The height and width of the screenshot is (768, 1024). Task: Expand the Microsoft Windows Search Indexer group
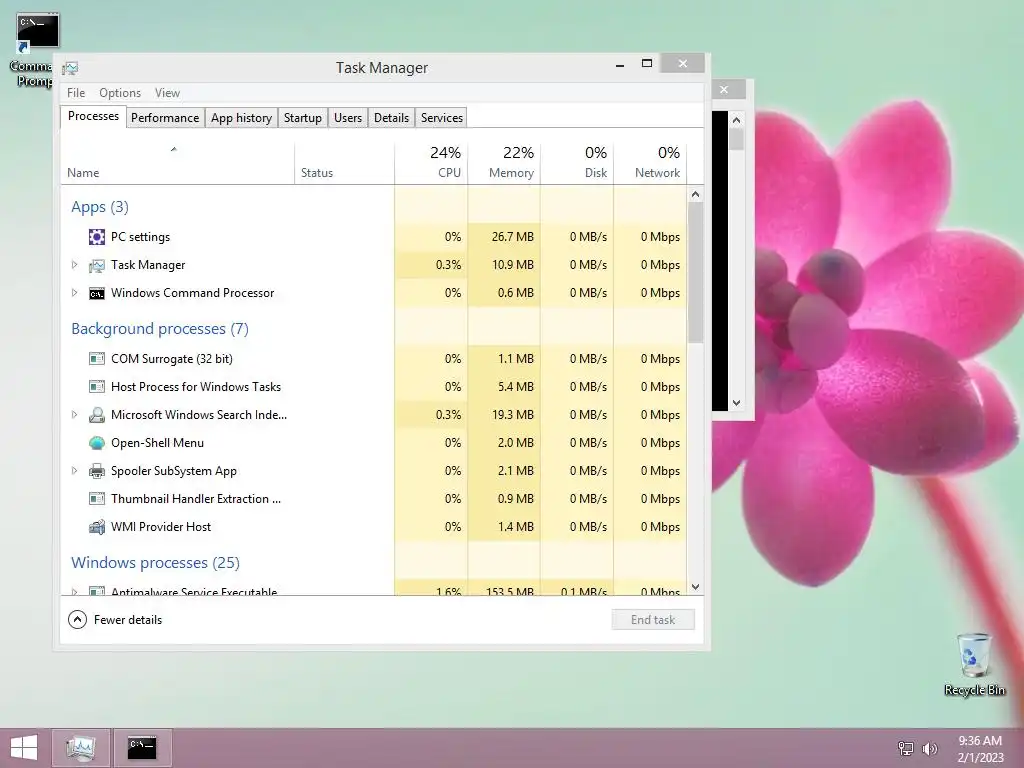pyautogui.click(x=74, y=415)
